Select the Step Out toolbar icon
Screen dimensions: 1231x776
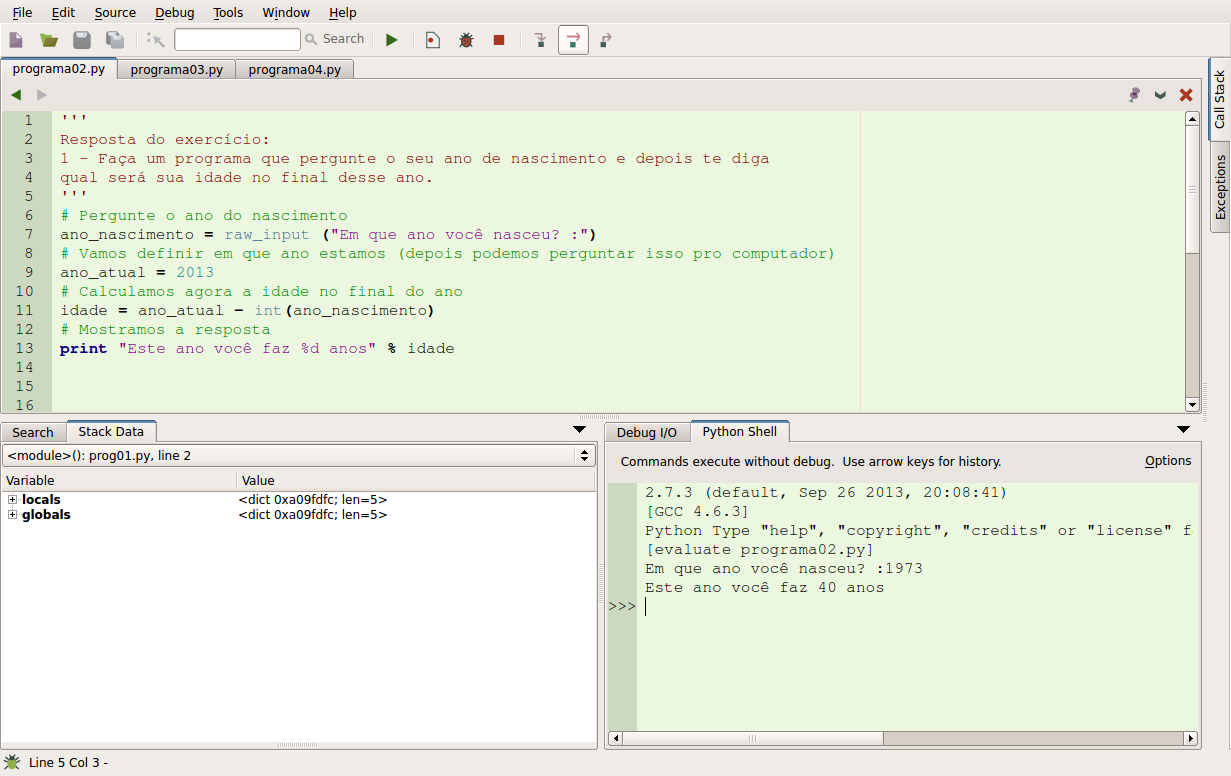tap(604, 39)
